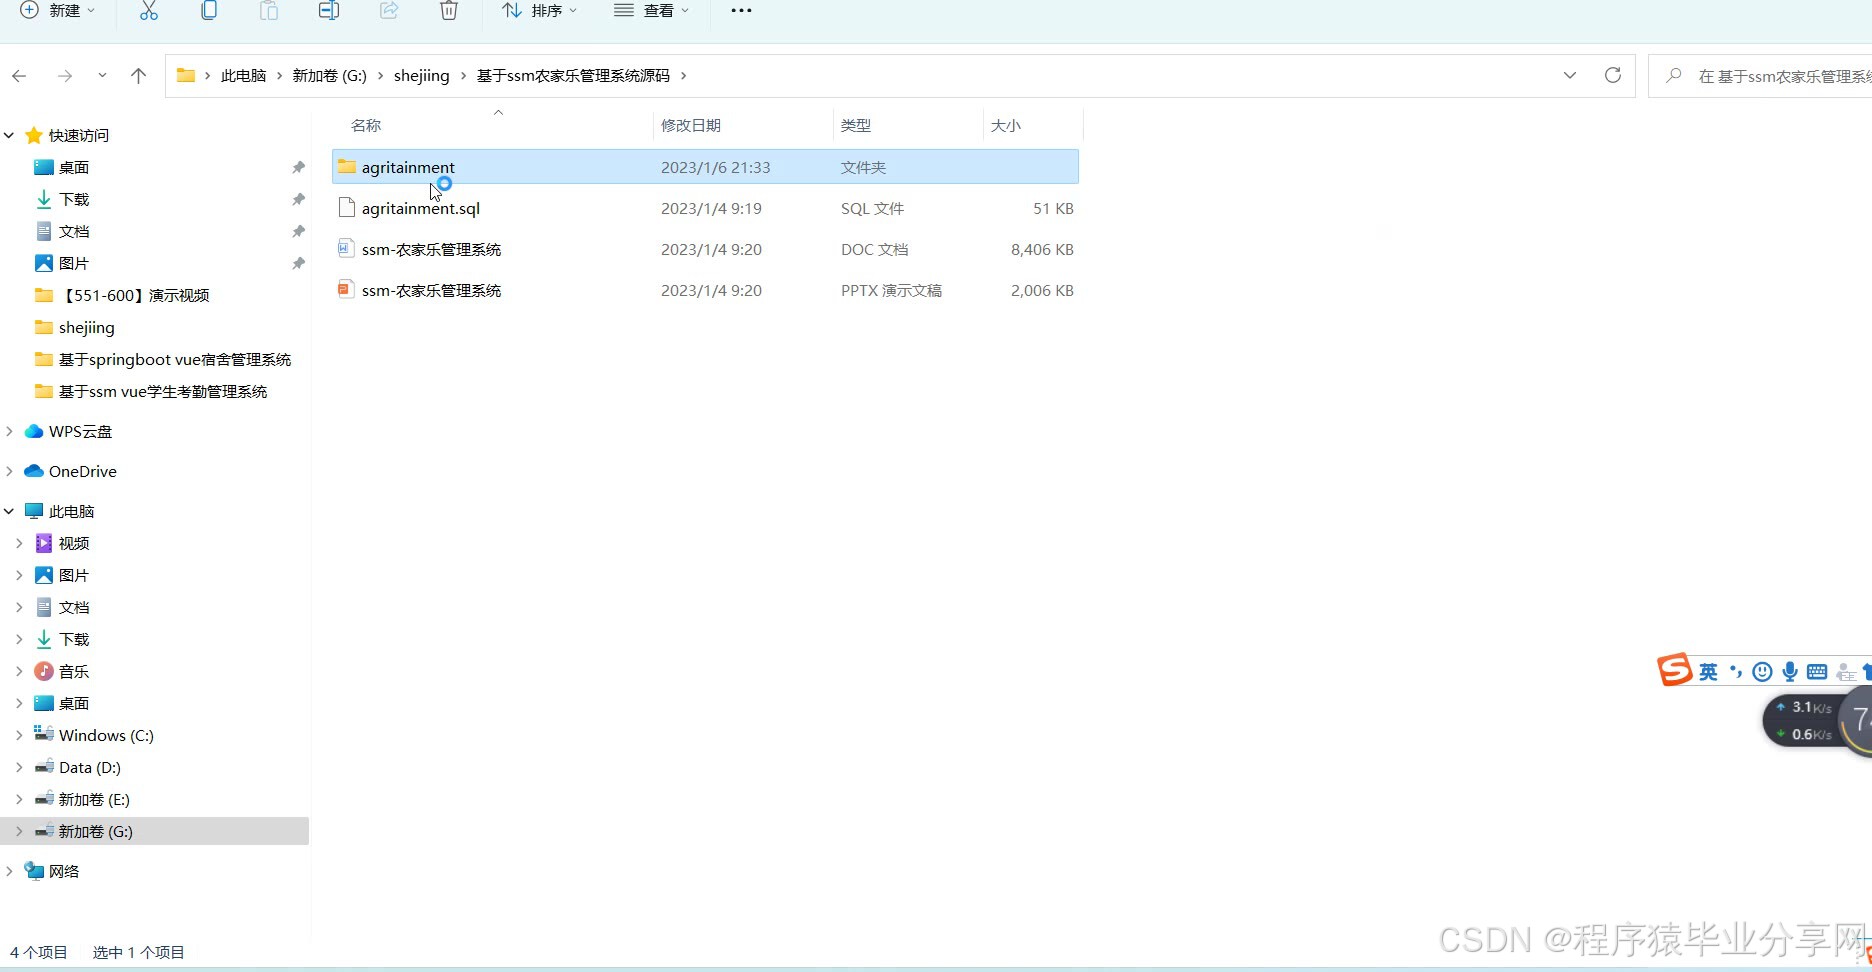This screenshot has height=972, width=1872.
Task: Click the Delete trash icon
Action: 449,10
